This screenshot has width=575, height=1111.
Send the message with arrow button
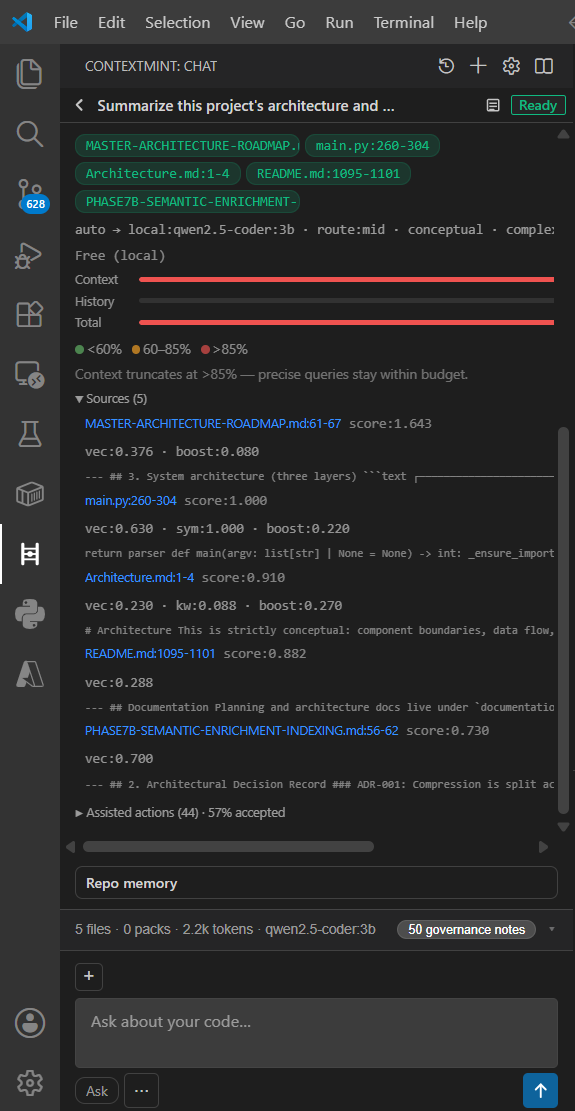[540, 1090]
